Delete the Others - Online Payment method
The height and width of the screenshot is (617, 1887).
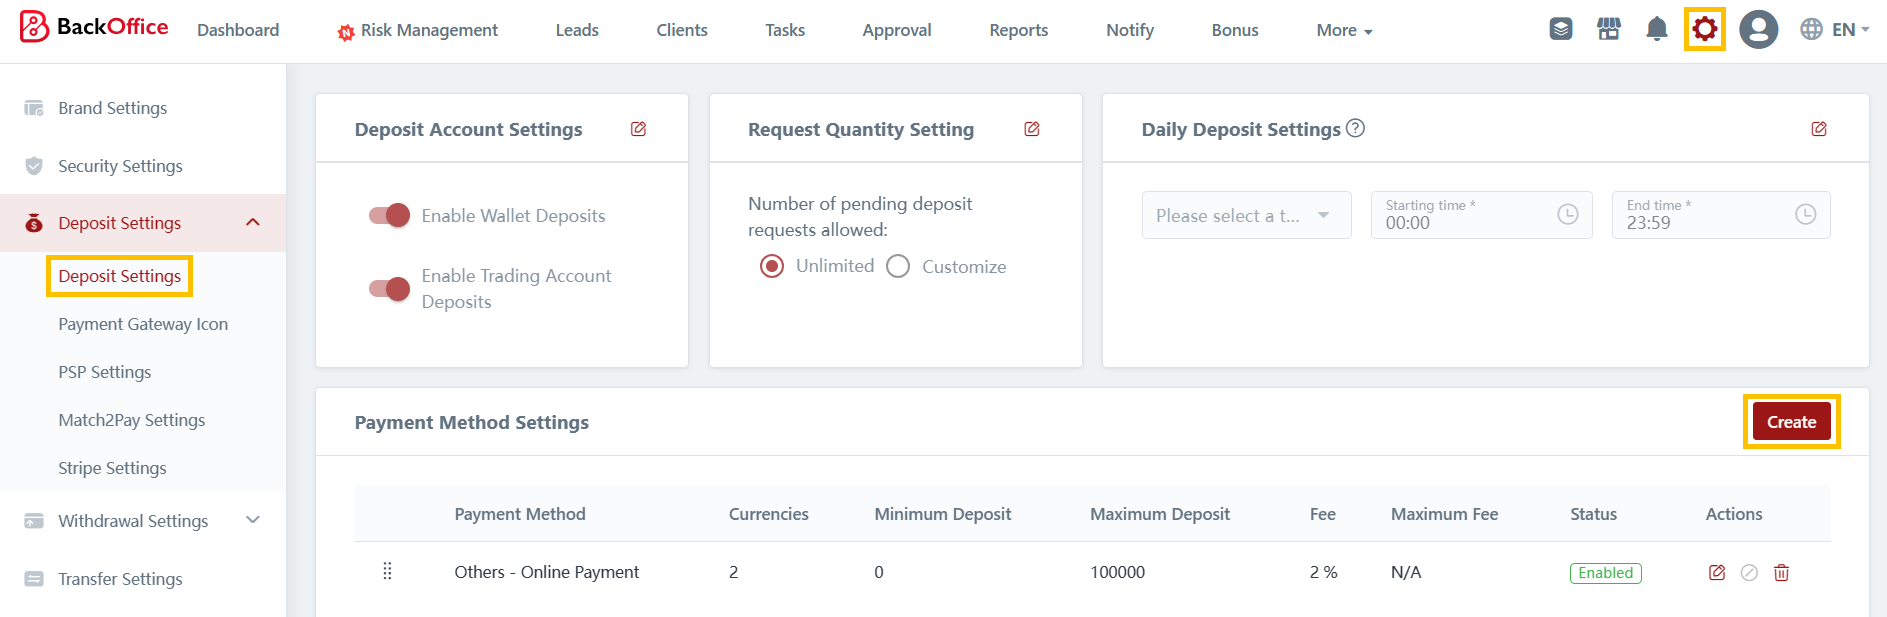(x=1781, y=573)
